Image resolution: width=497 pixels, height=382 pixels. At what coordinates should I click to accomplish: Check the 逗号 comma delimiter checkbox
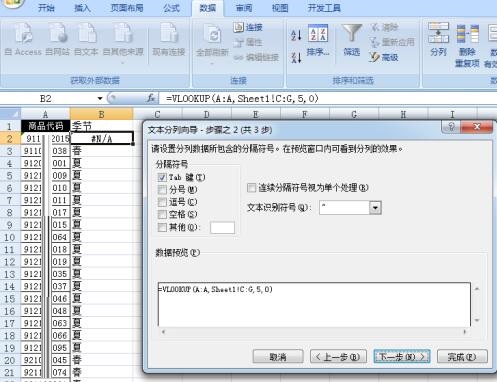[162, 202]
